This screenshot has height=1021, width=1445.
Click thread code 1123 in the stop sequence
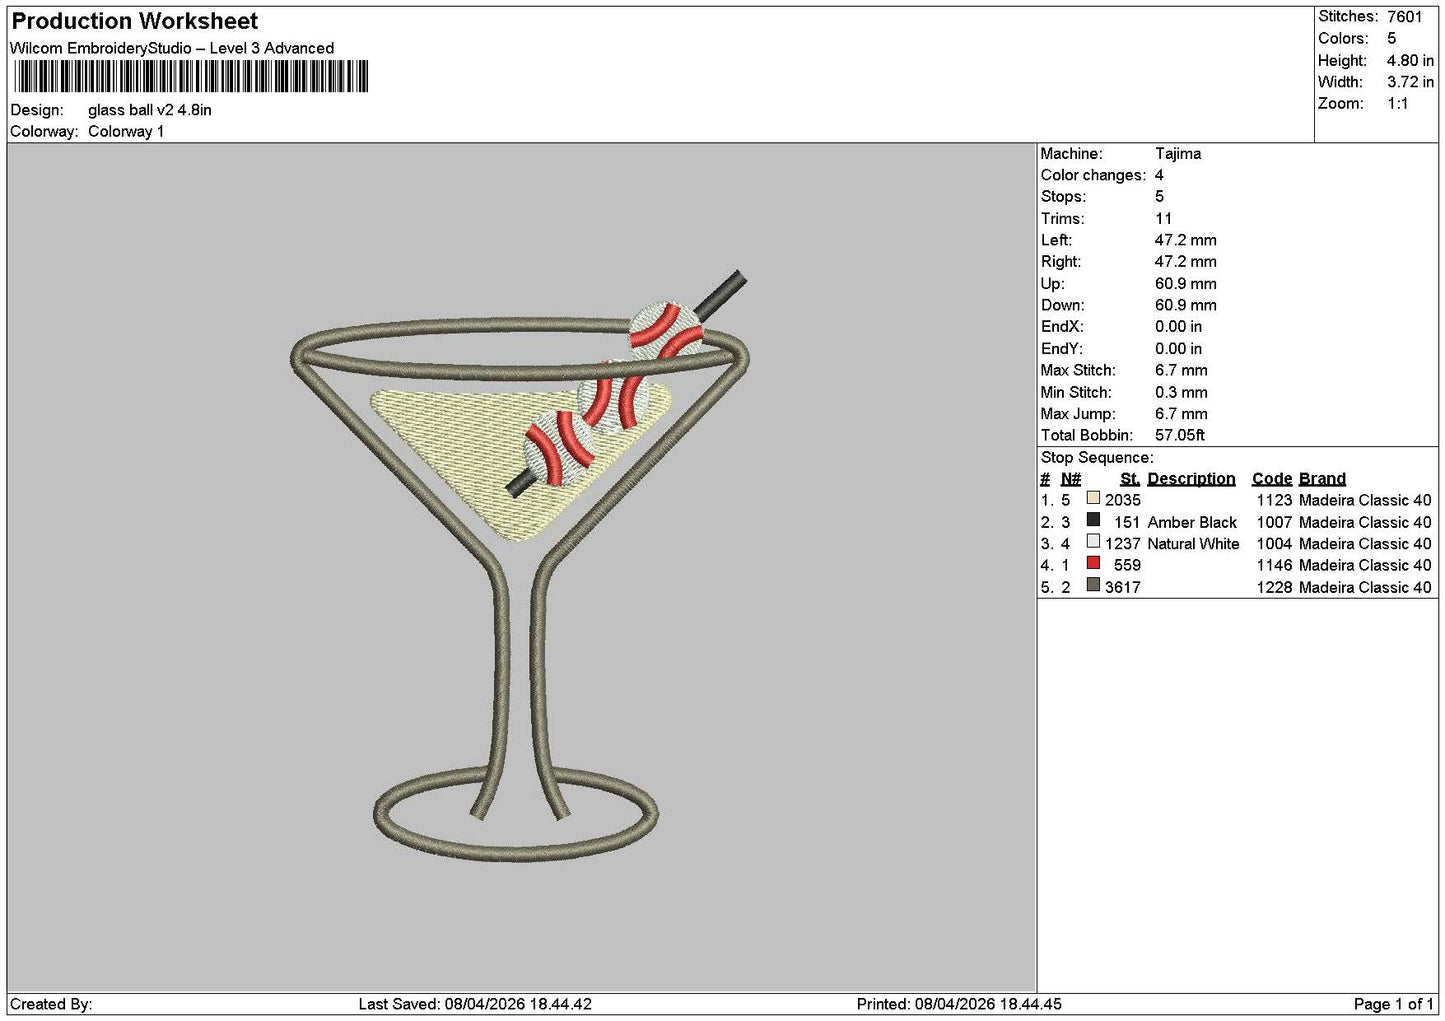click(x=1274, y=500)
